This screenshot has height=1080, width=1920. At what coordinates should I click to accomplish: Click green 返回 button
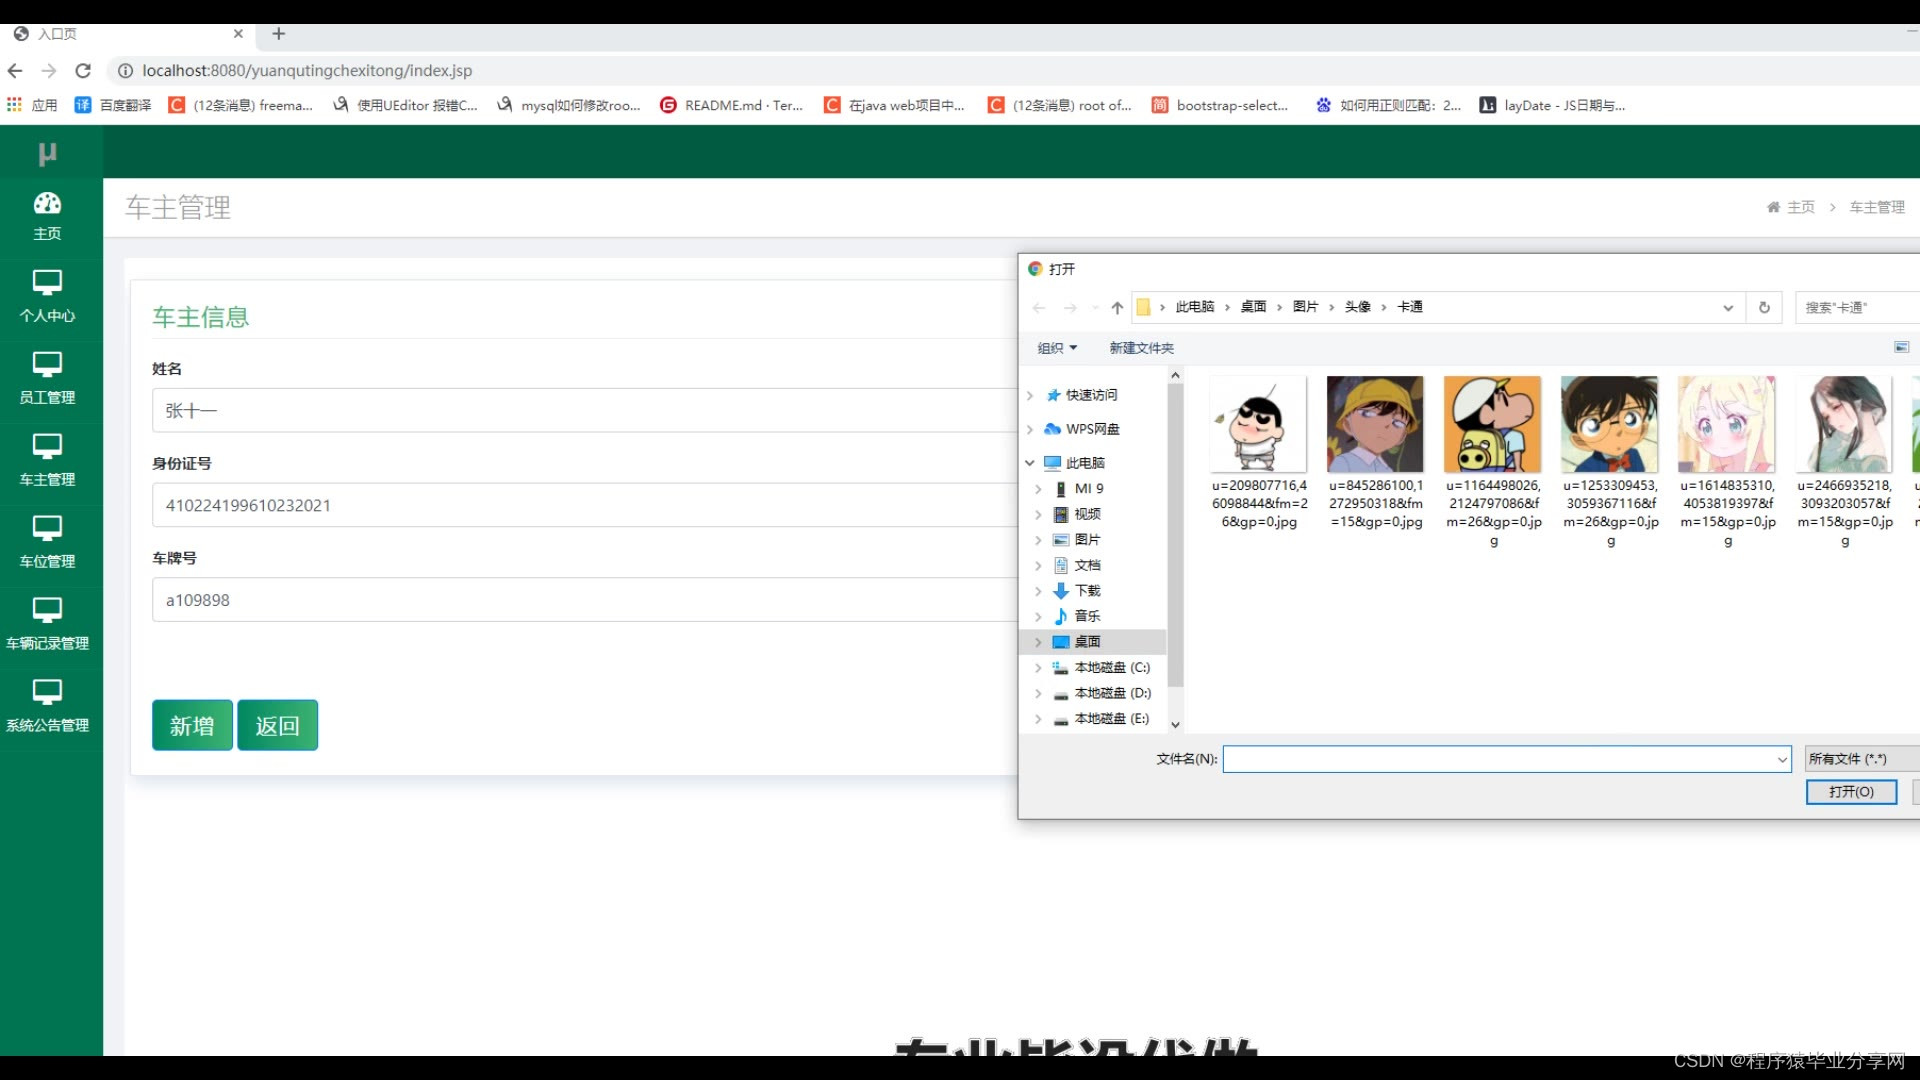pos(277,725)
